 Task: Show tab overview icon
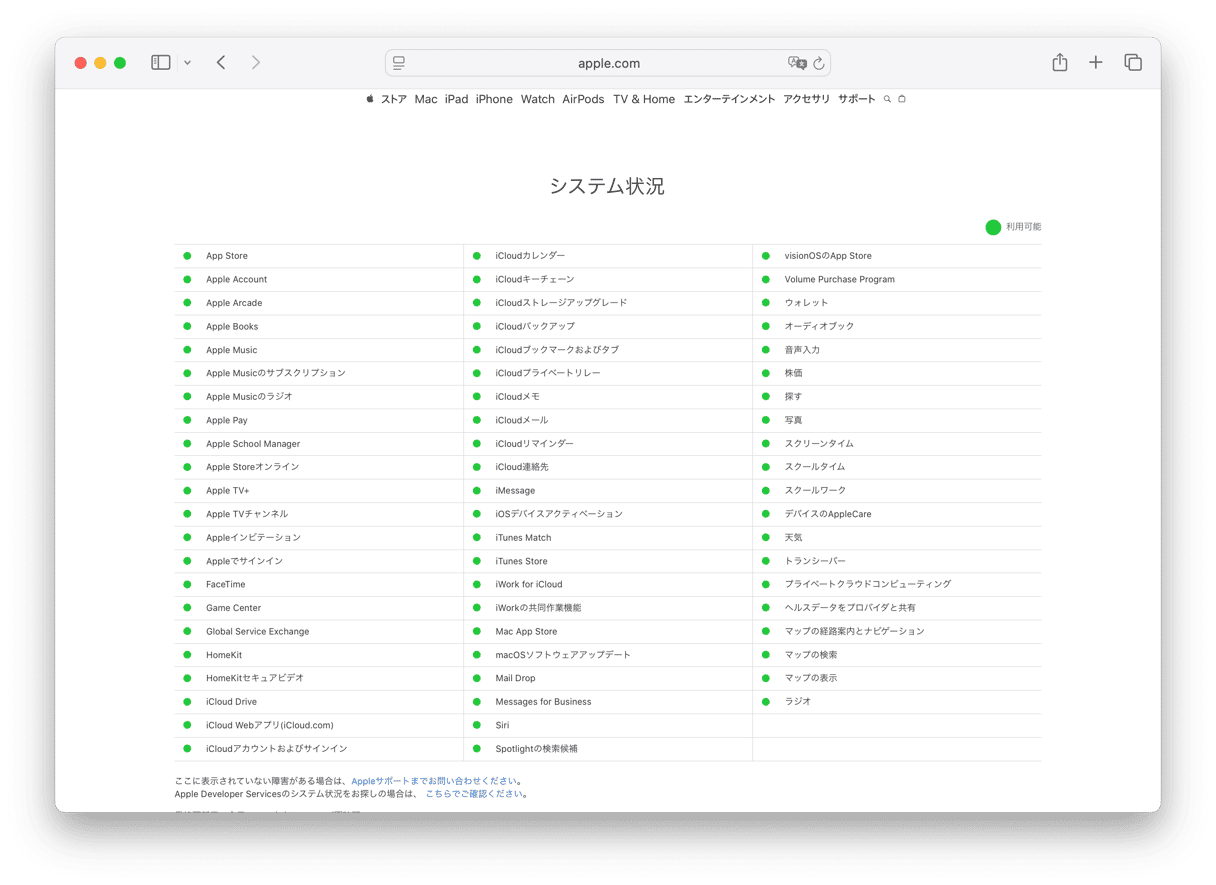coord(1133,63)
